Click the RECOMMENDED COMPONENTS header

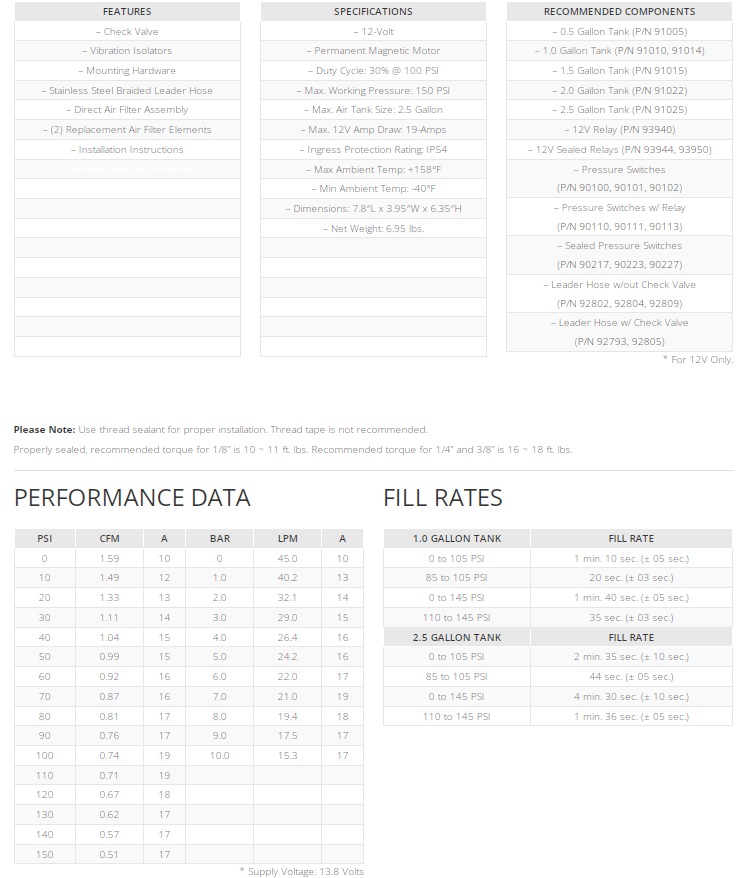coord(619,12)
